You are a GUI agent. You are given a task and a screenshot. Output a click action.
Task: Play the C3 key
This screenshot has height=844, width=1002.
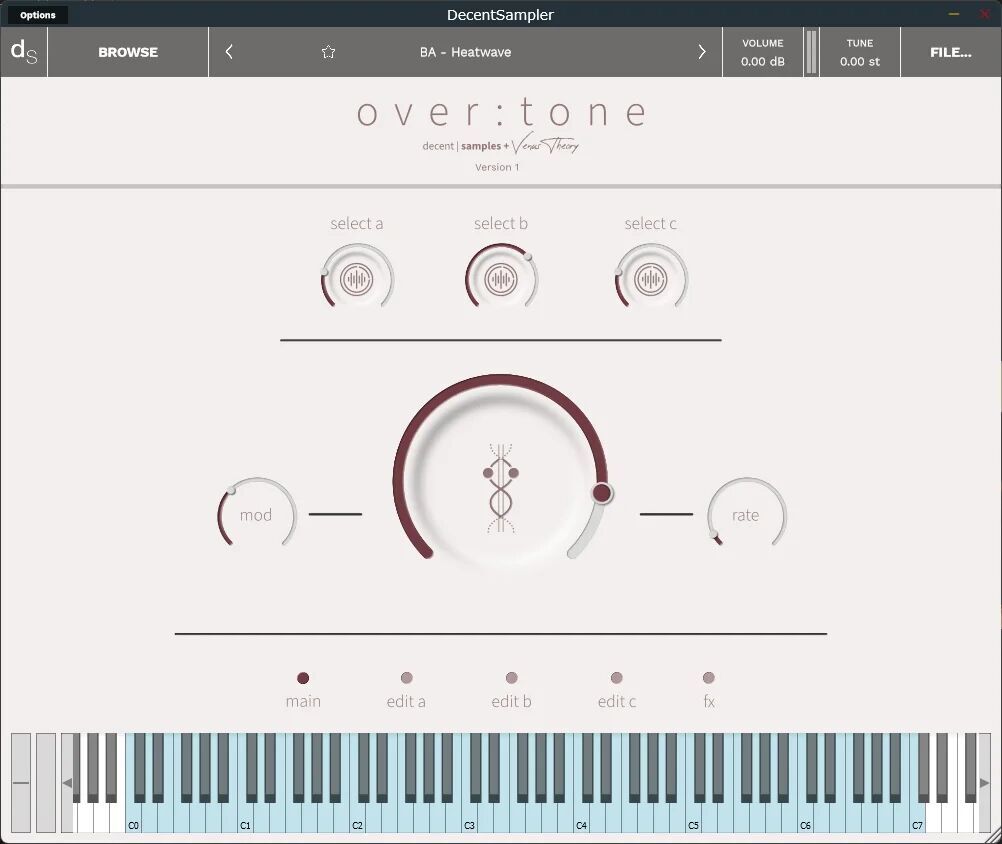click(x=469, y=818)
